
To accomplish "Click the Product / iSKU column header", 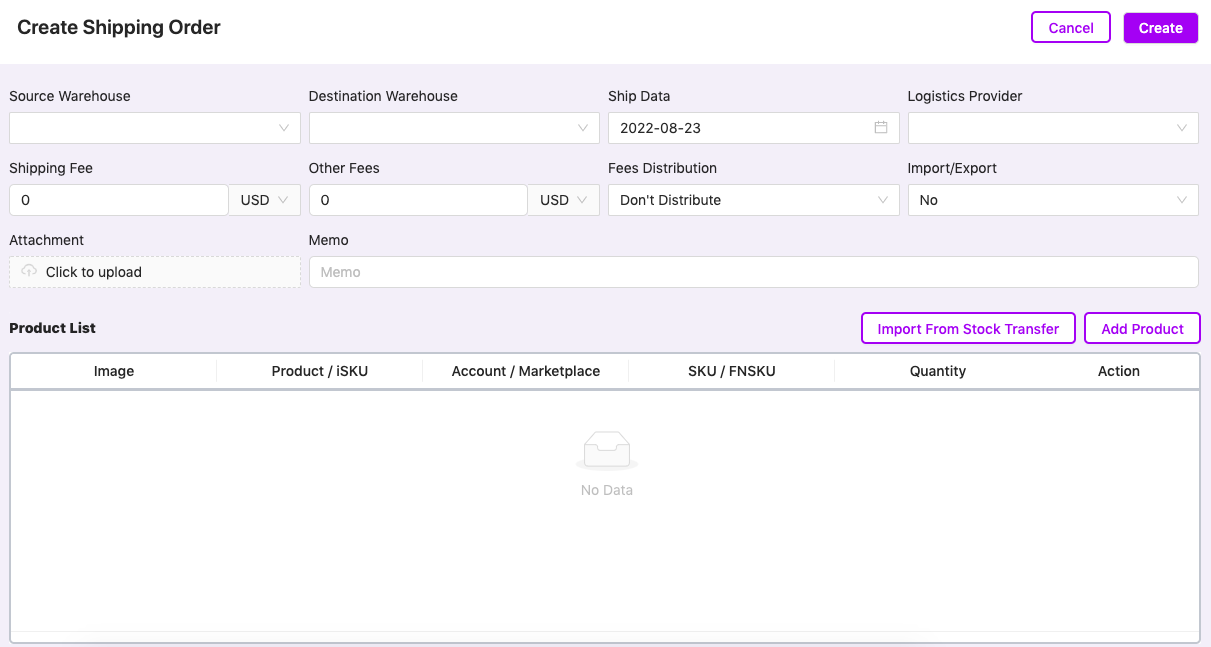I will point(320,371).
